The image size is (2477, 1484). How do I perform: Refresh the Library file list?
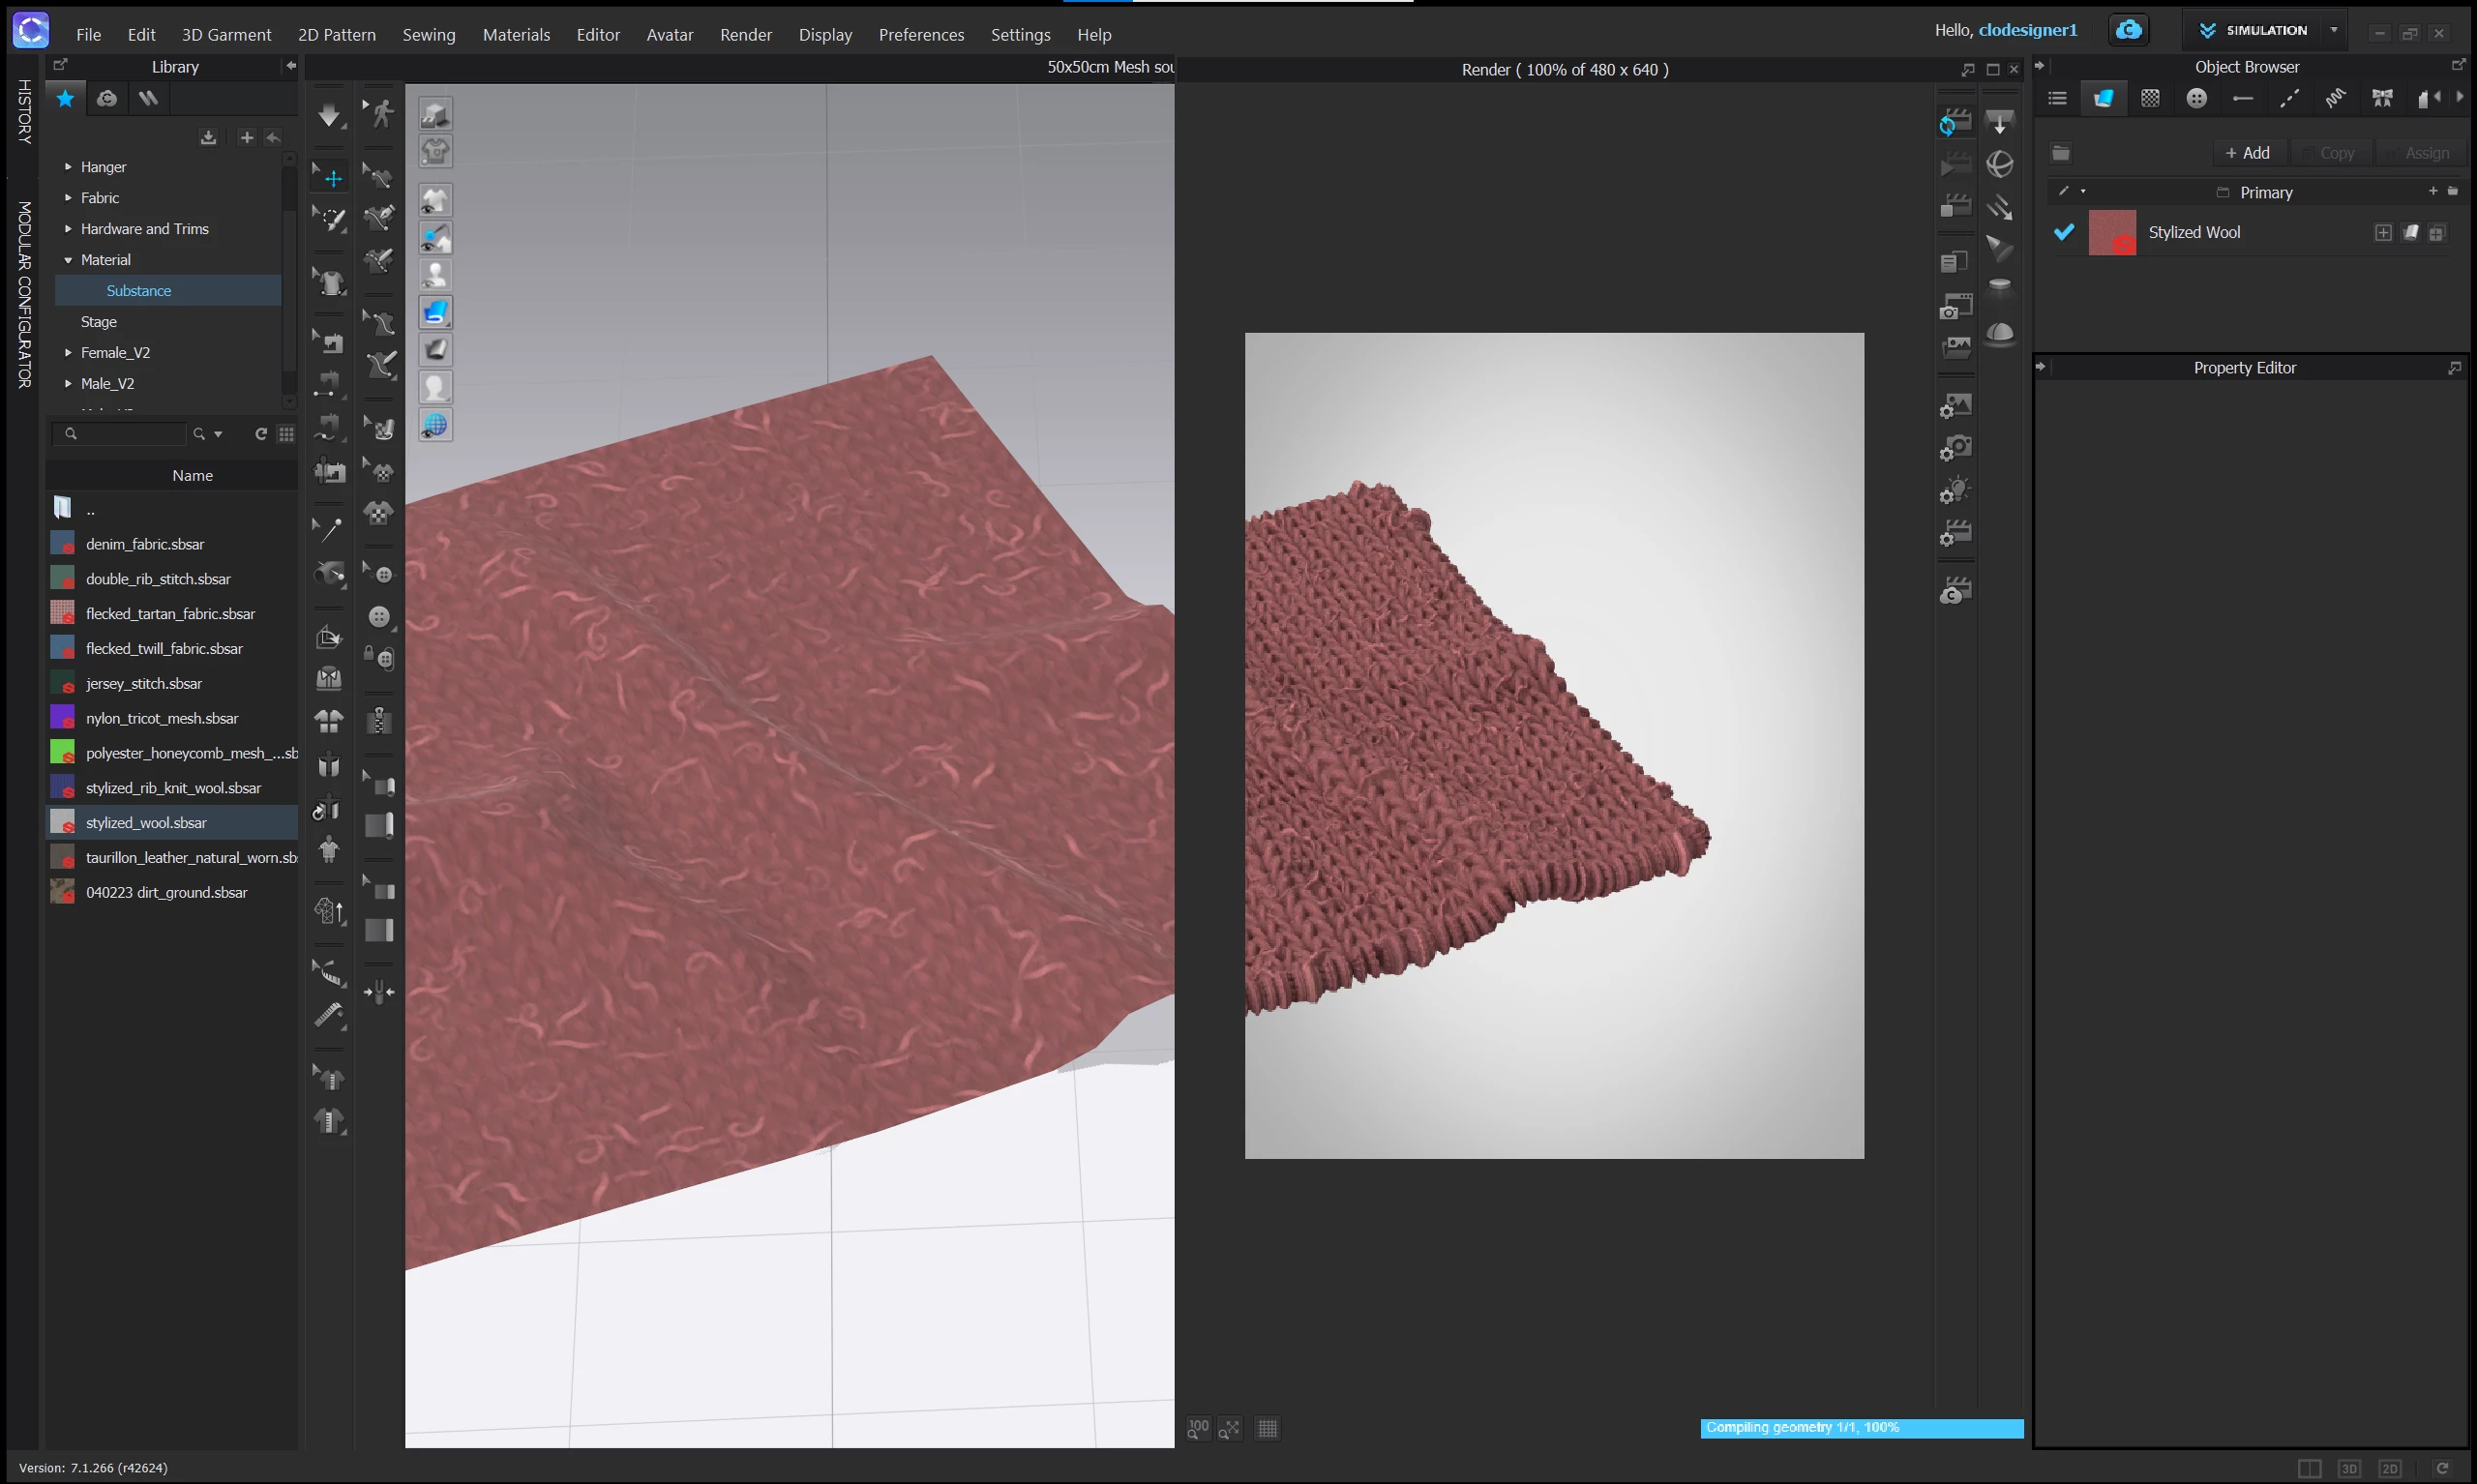pyautogui.click(x=261, y=434)
